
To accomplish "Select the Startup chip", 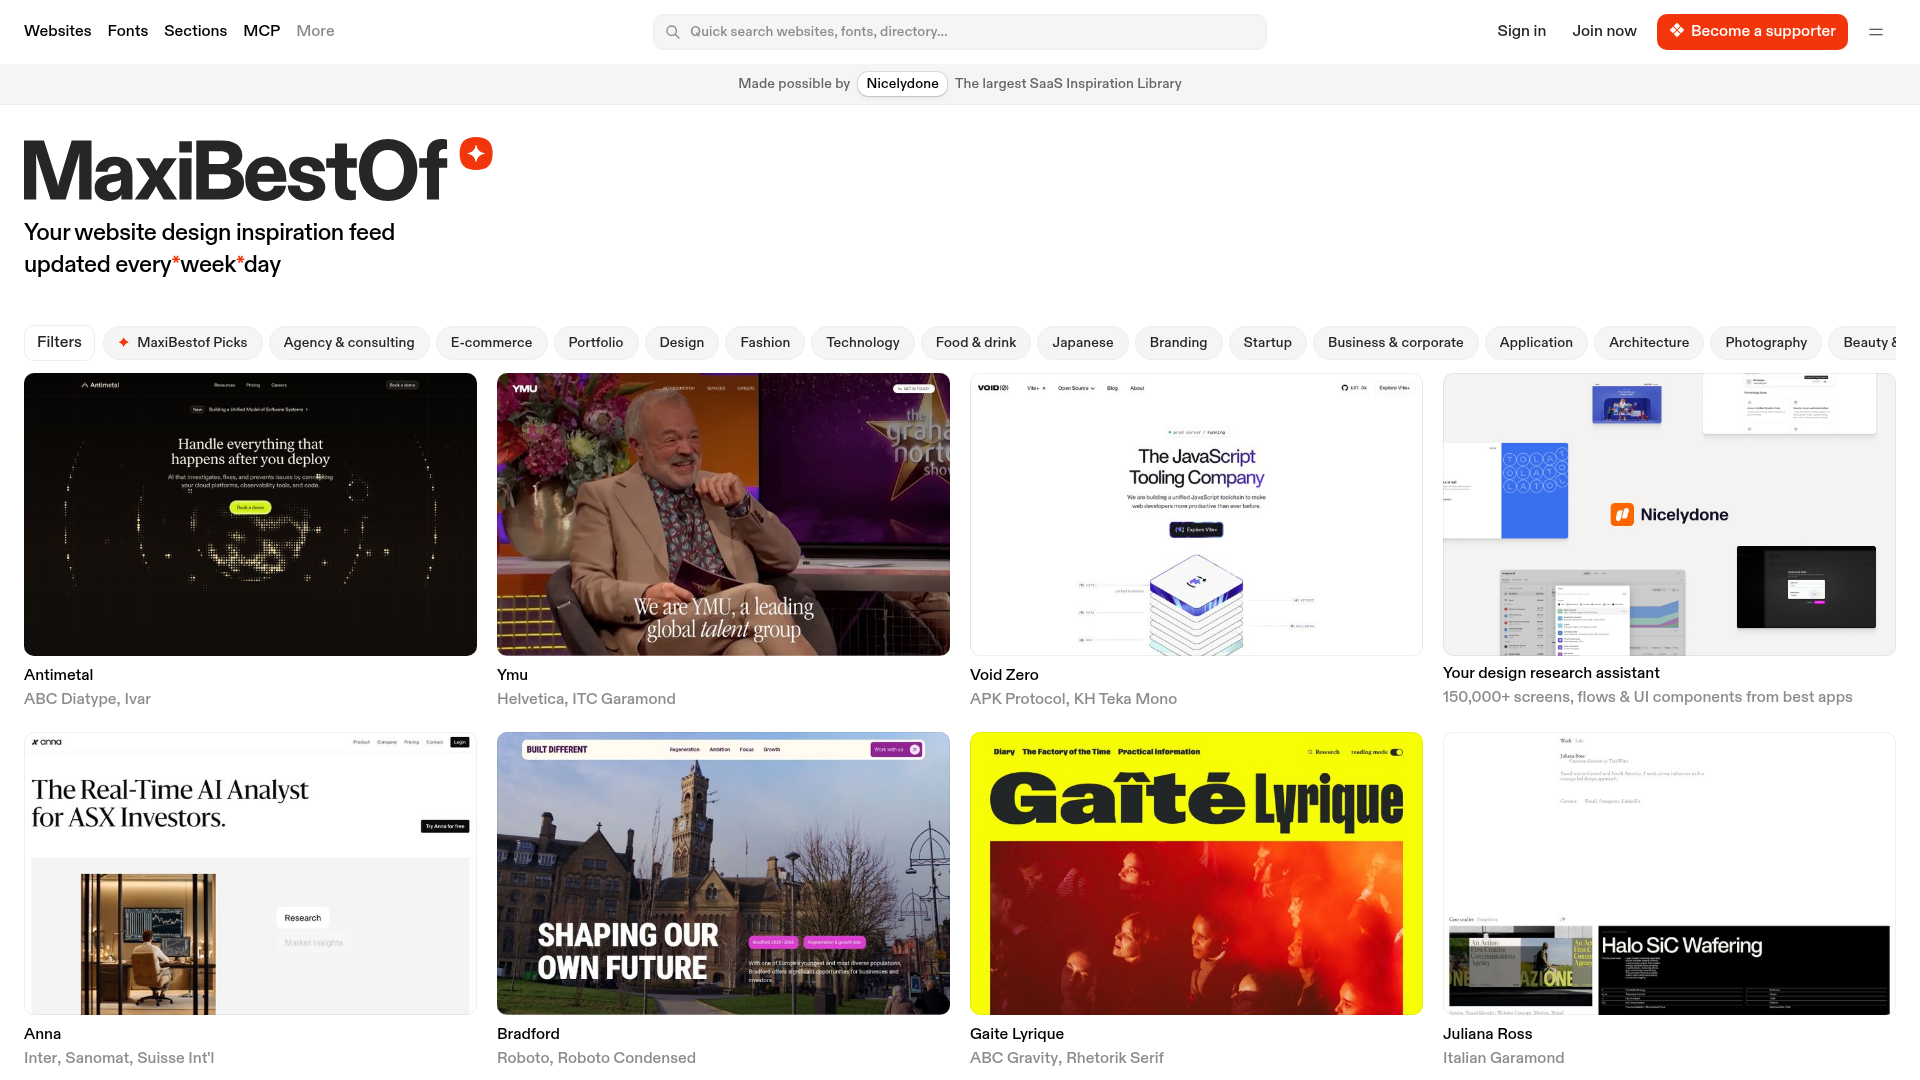I will click(x=1268, y=342).
